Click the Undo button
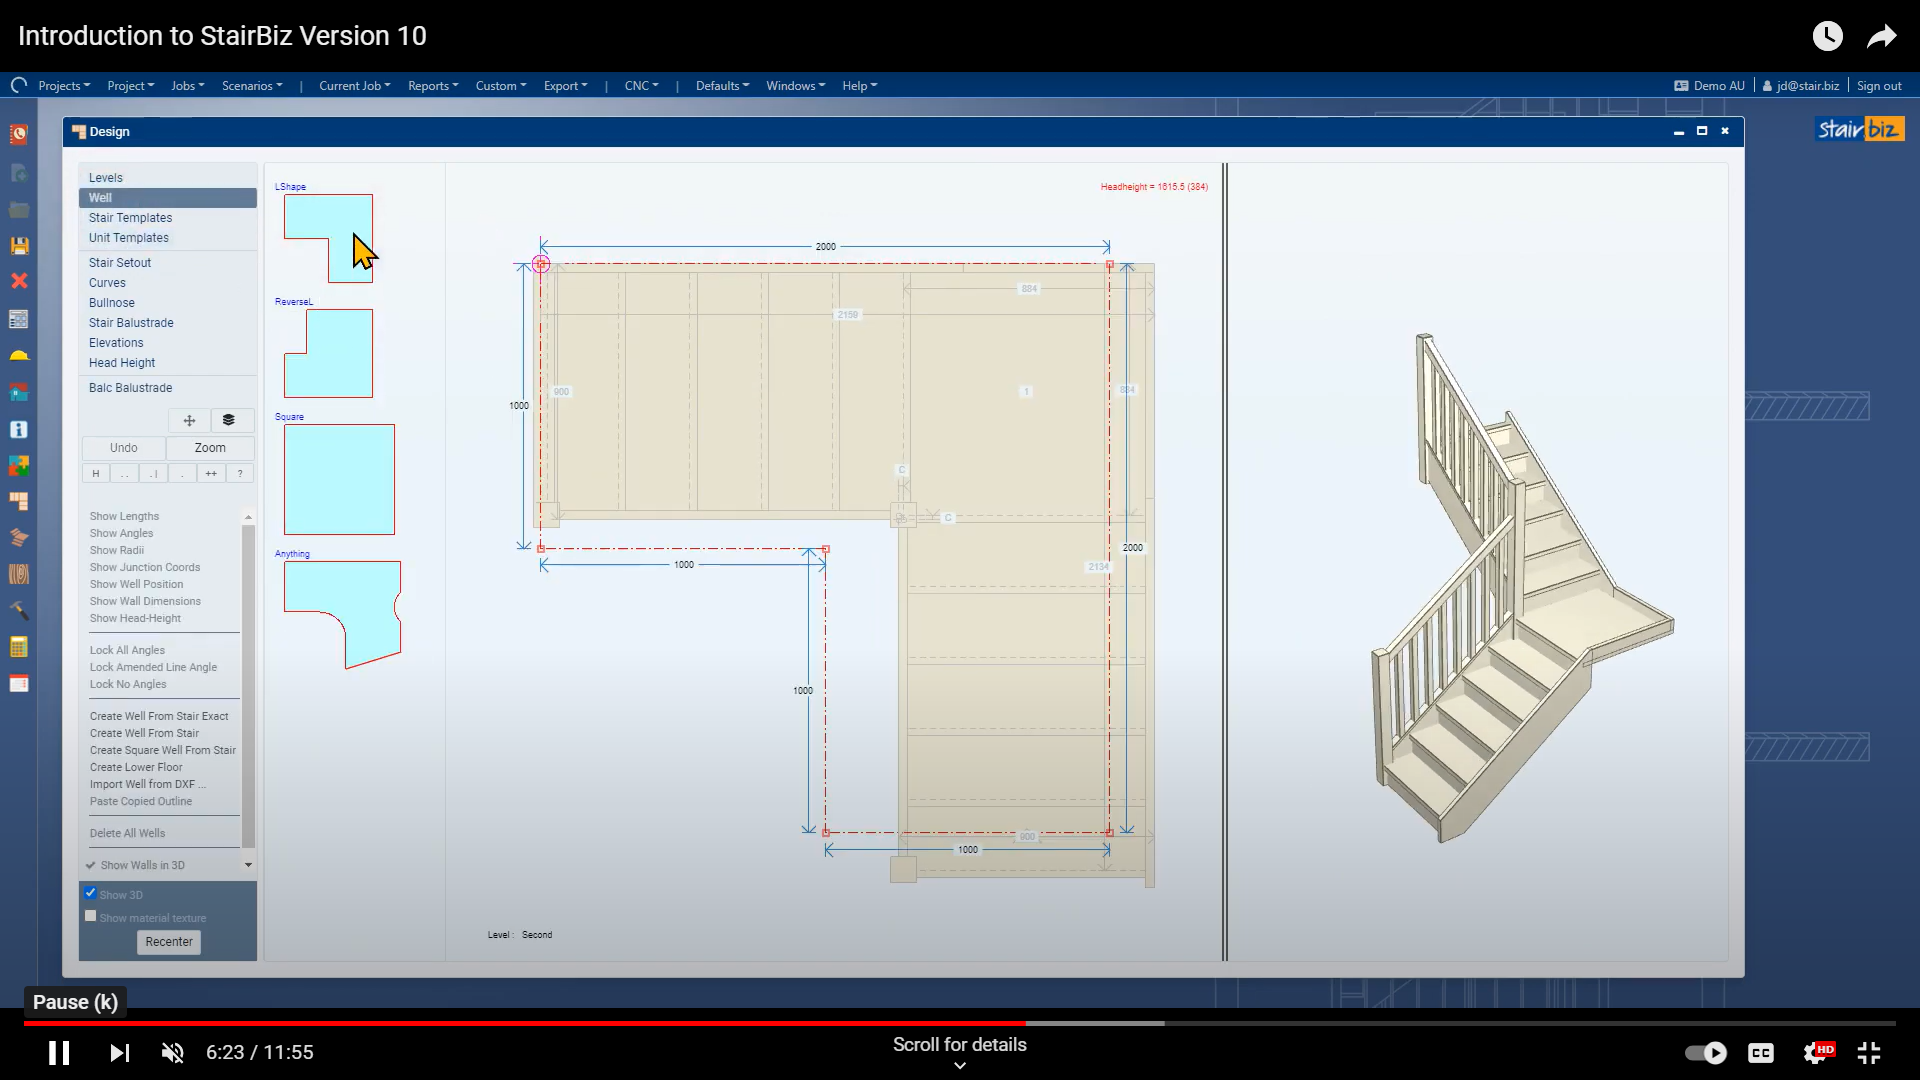This screenshot has width=1920, height=1080. click(x=124, y=448)
